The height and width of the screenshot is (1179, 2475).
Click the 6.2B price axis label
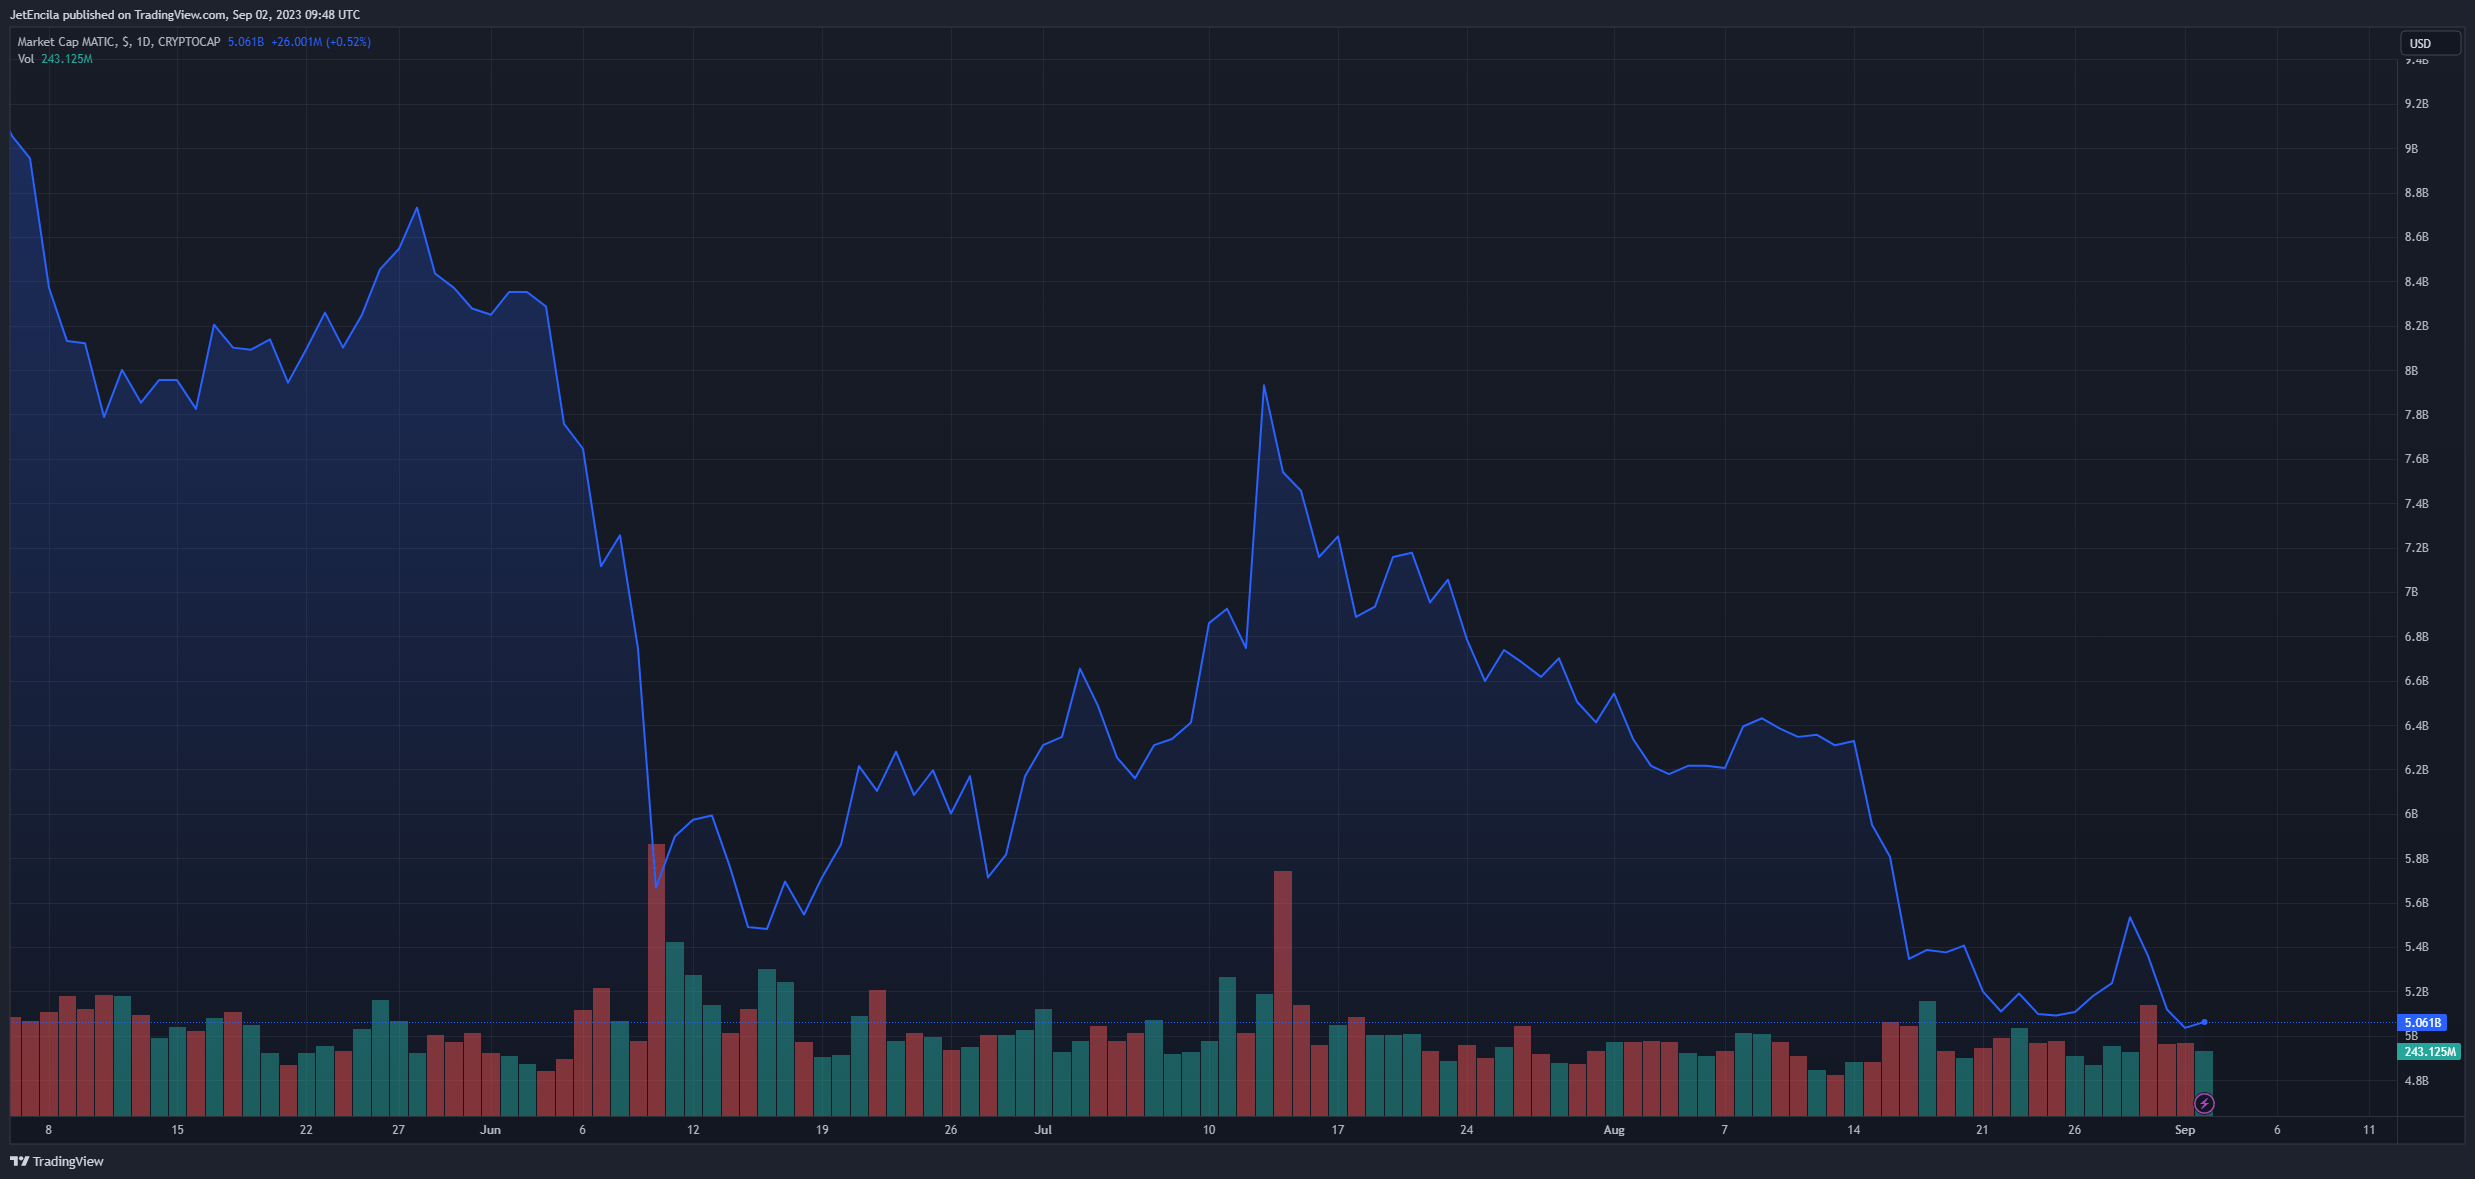pos(2417,770)
